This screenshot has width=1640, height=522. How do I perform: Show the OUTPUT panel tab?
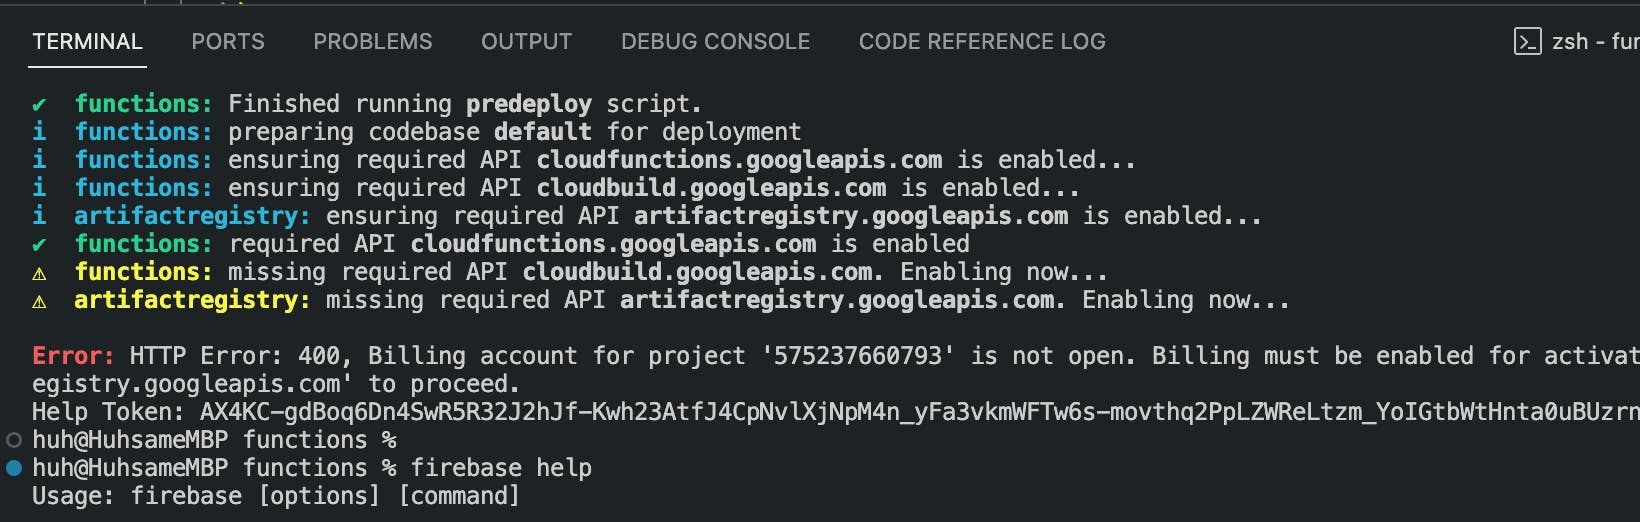pos(526,41)
